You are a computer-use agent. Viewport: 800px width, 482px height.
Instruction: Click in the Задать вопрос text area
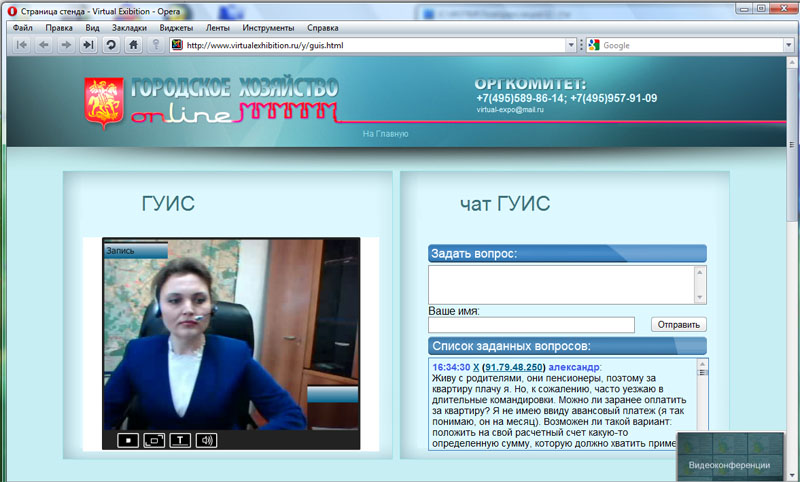[x=562, y=285]
